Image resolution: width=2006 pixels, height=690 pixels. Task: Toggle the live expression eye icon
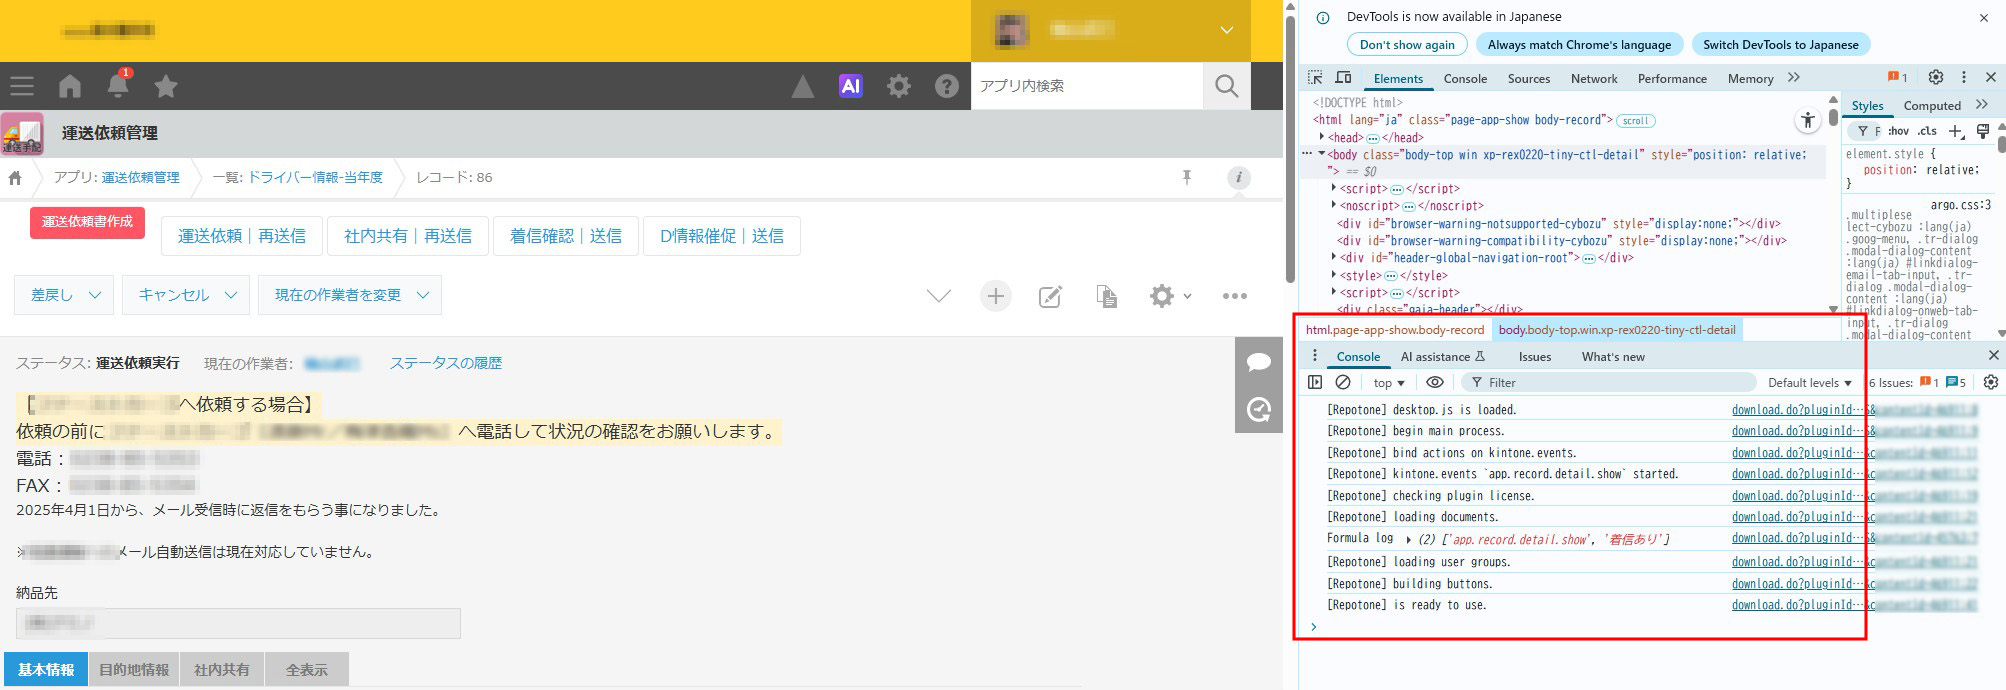coord(1434,382)
